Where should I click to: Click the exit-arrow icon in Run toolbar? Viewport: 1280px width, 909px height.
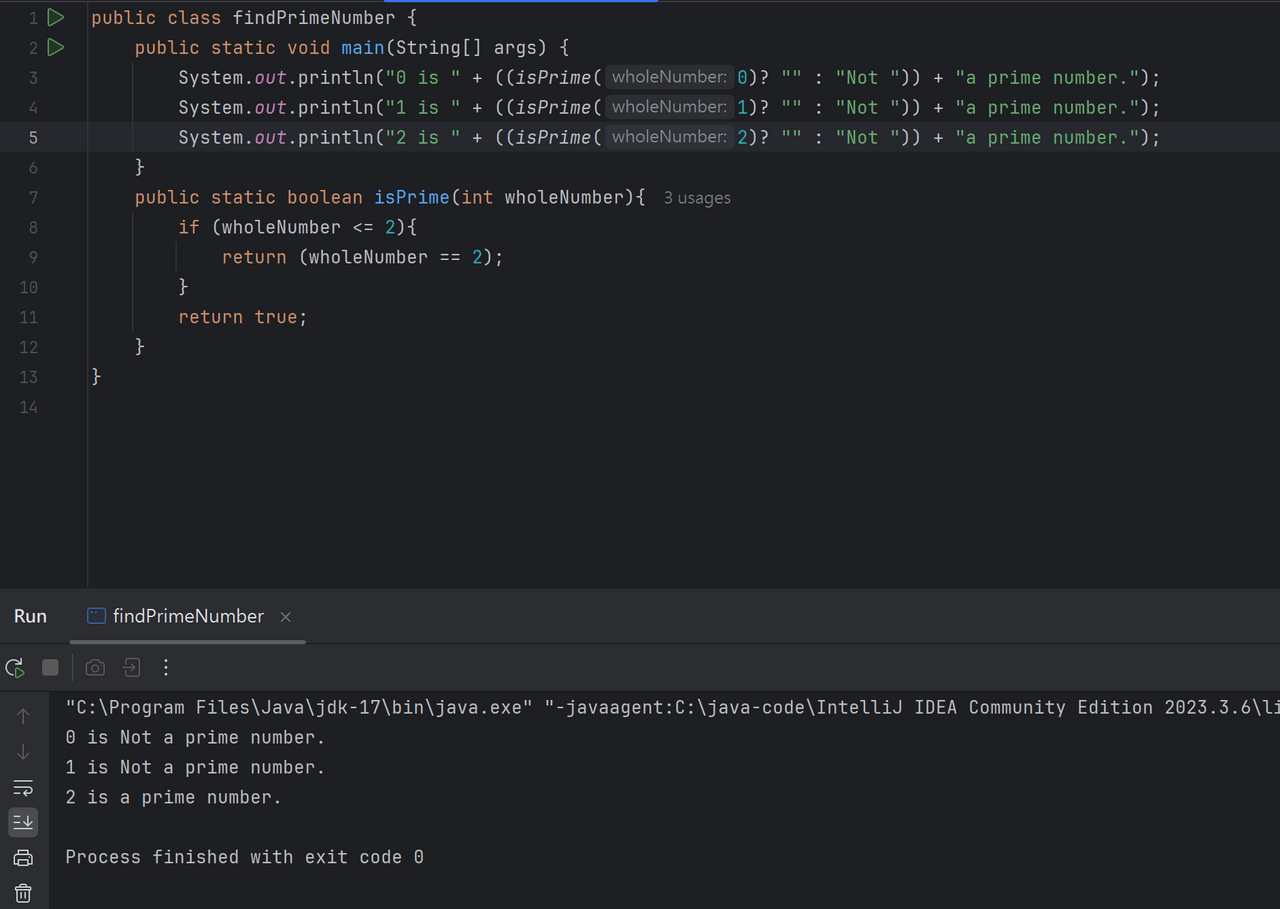[131, 667]
